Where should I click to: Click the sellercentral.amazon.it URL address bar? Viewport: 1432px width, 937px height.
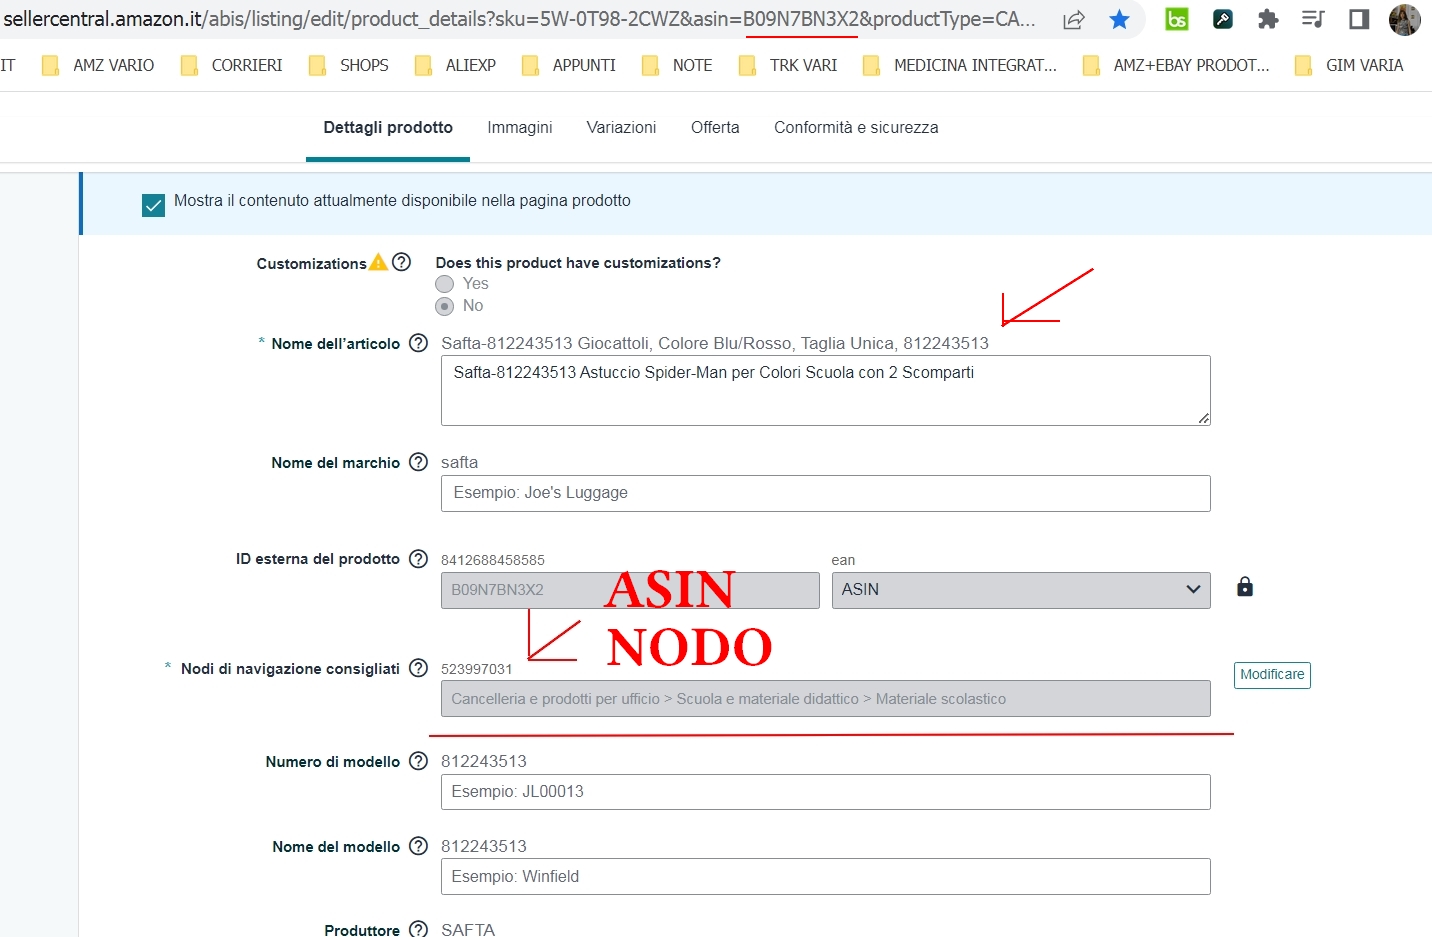[x=520, y=19]
